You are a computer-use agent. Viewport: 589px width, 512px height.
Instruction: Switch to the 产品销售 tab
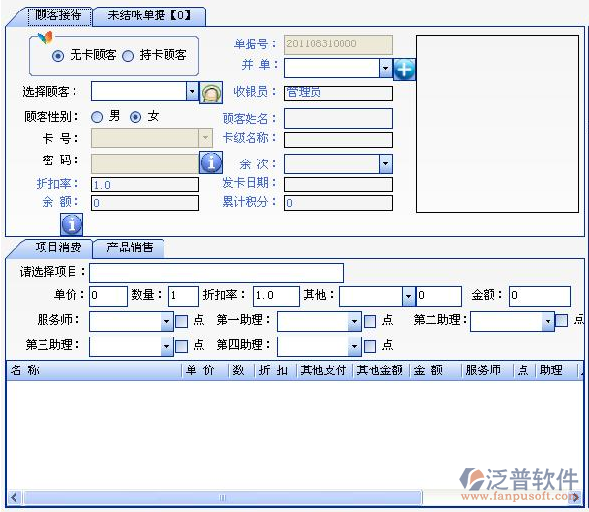pyautogui.click(x=129, y=248)
